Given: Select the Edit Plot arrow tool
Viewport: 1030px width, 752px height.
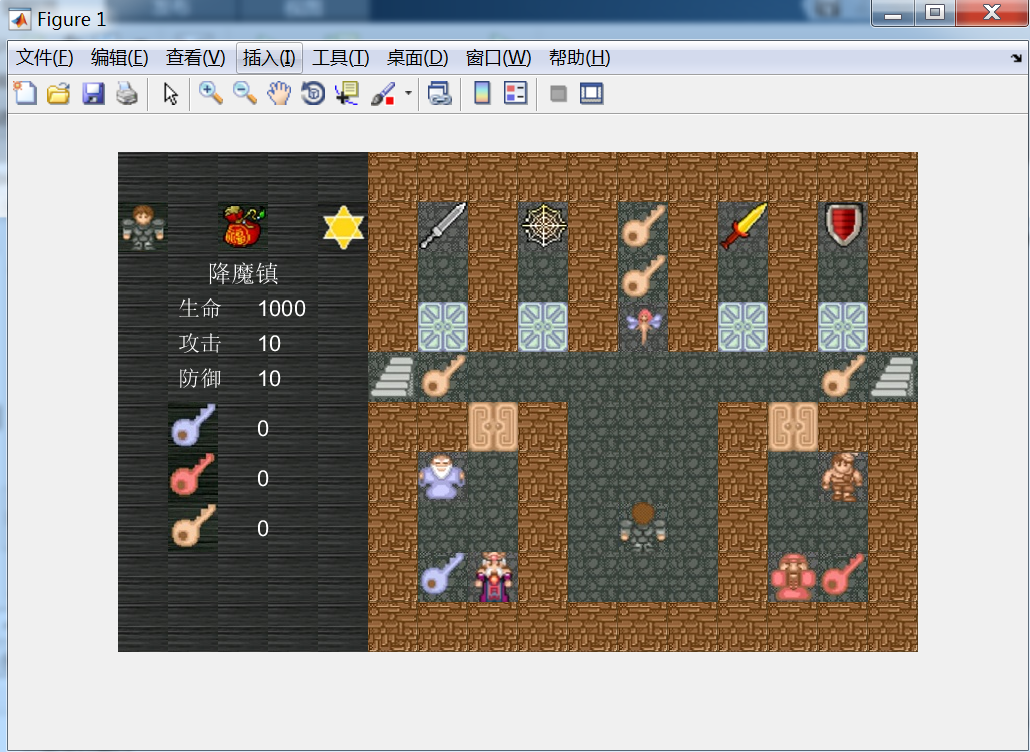Looking at the screenshot, I should [171, 93].
